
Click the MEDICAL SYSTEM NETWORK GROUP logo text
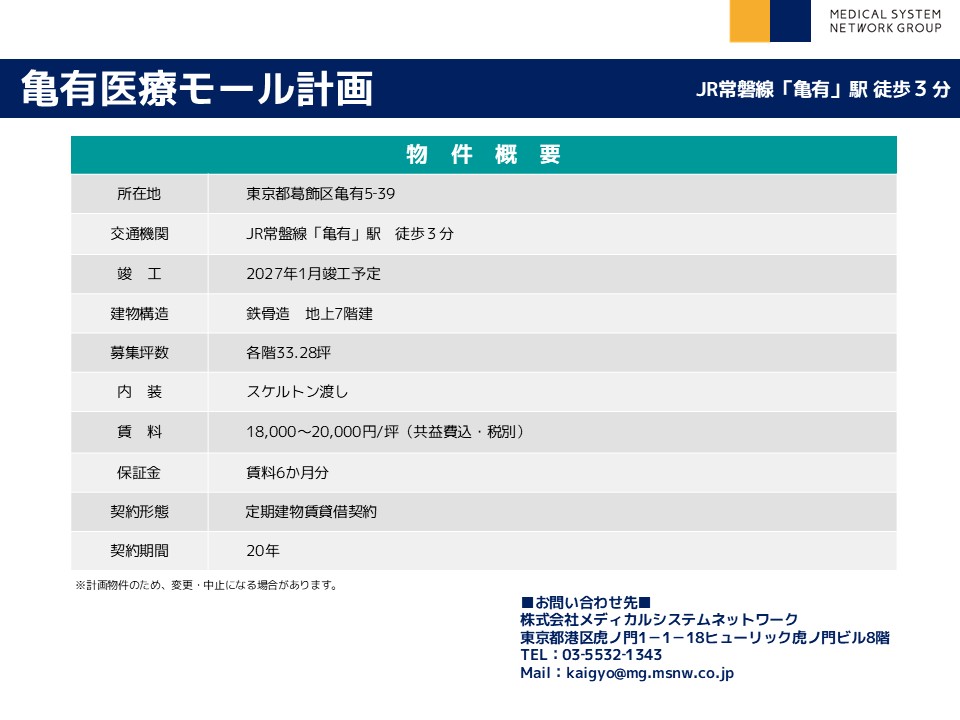(x=885, y=21)
